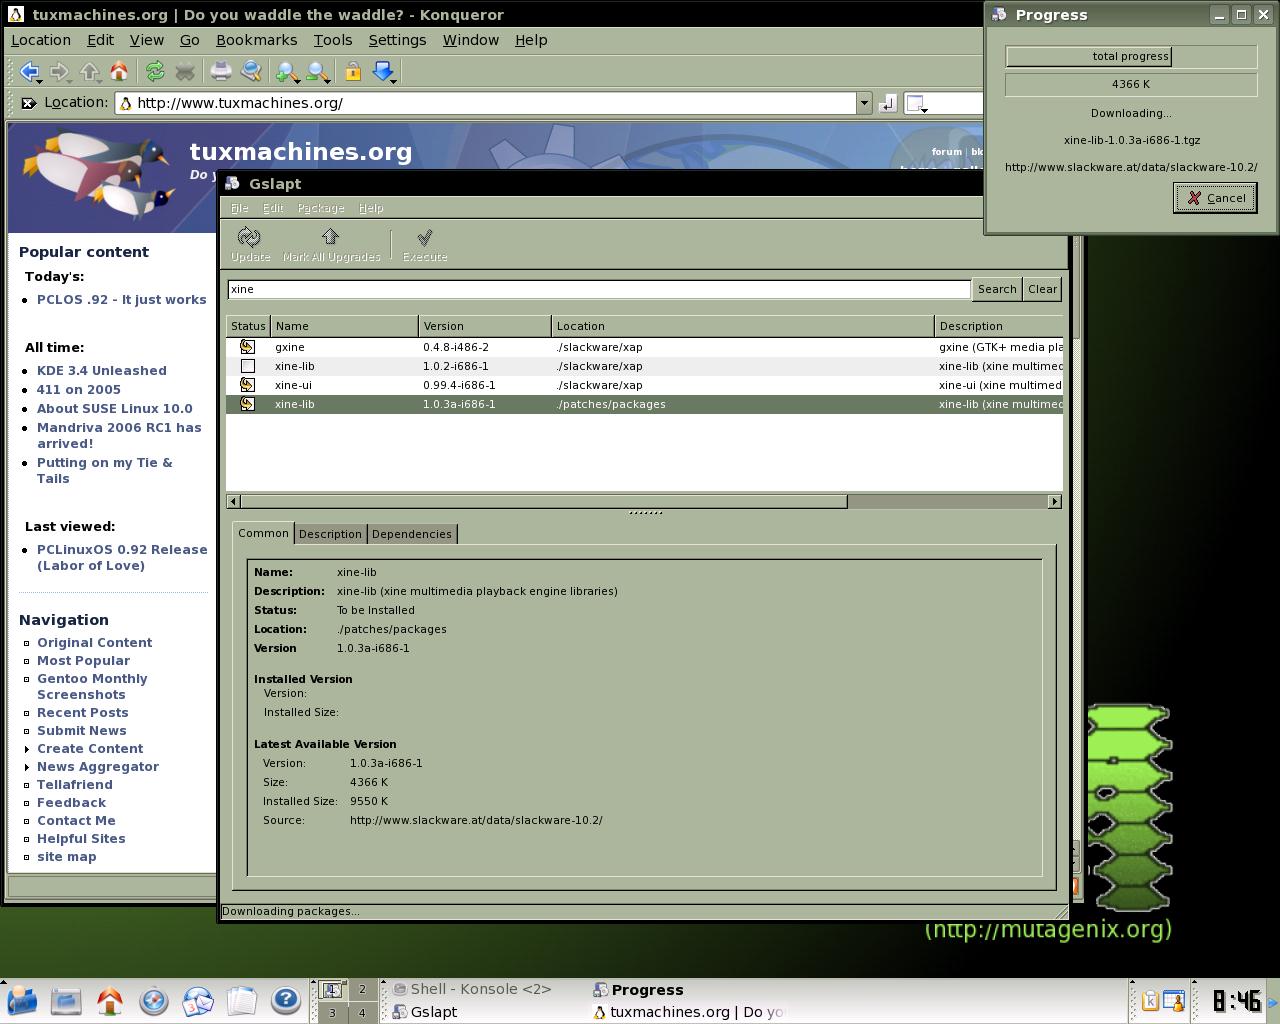Click the Find/print preview icon in Konqueror
1280x1024 pixels.
click(251, 71)
